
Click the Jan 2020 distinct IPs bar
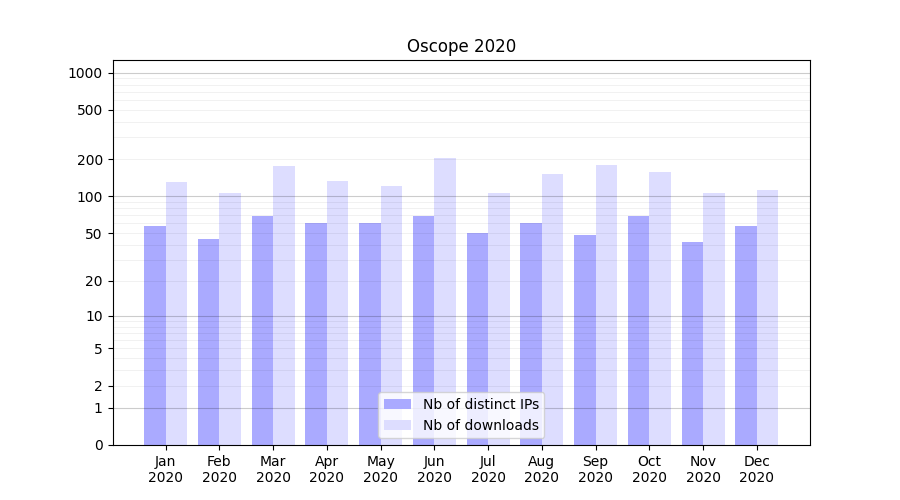pyautogui.click(x=155, y=335)
